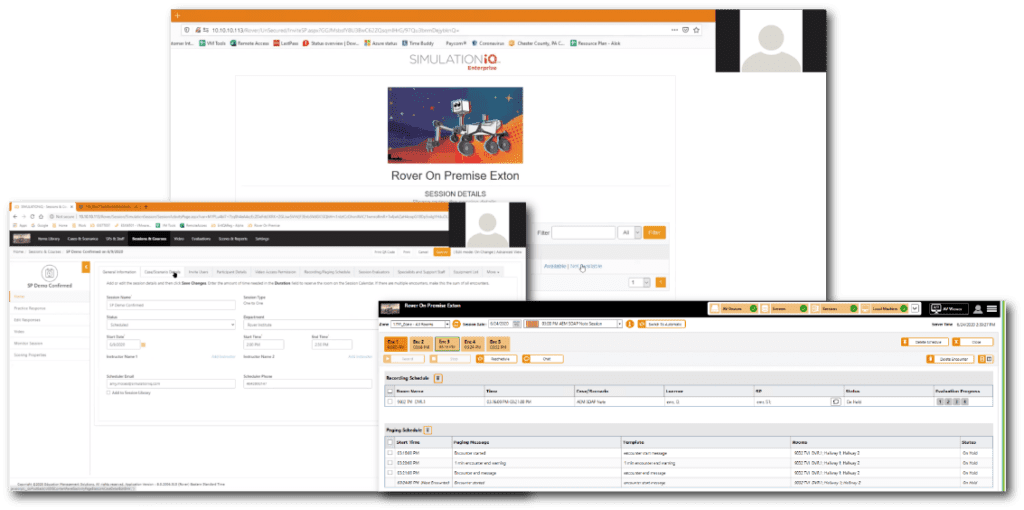Click the orange info icon beside session dropdown
1024x510 pixels.
tap(630, 324)
